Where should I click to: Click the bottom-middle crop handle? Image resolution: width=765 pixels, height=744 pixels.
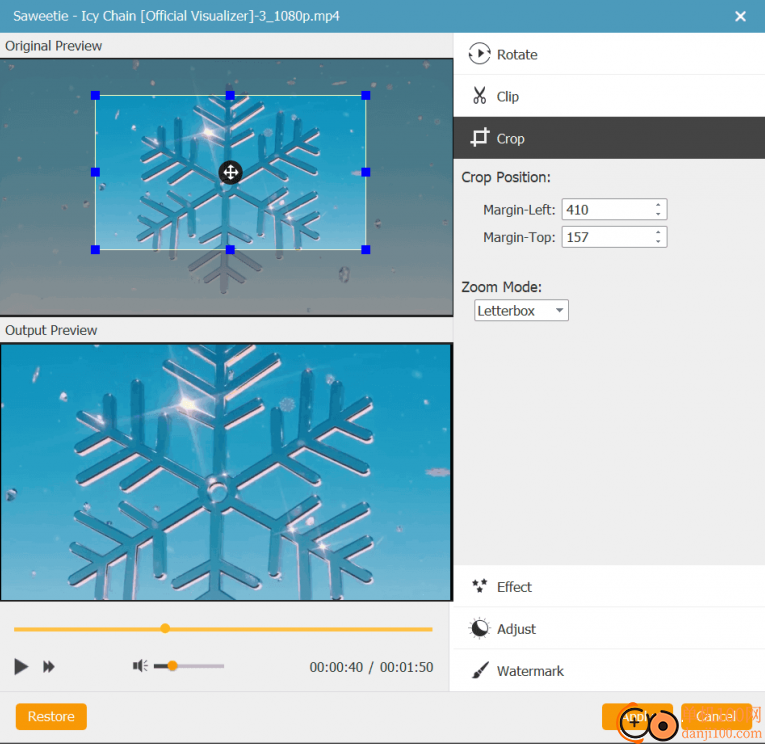click(230, 249)
